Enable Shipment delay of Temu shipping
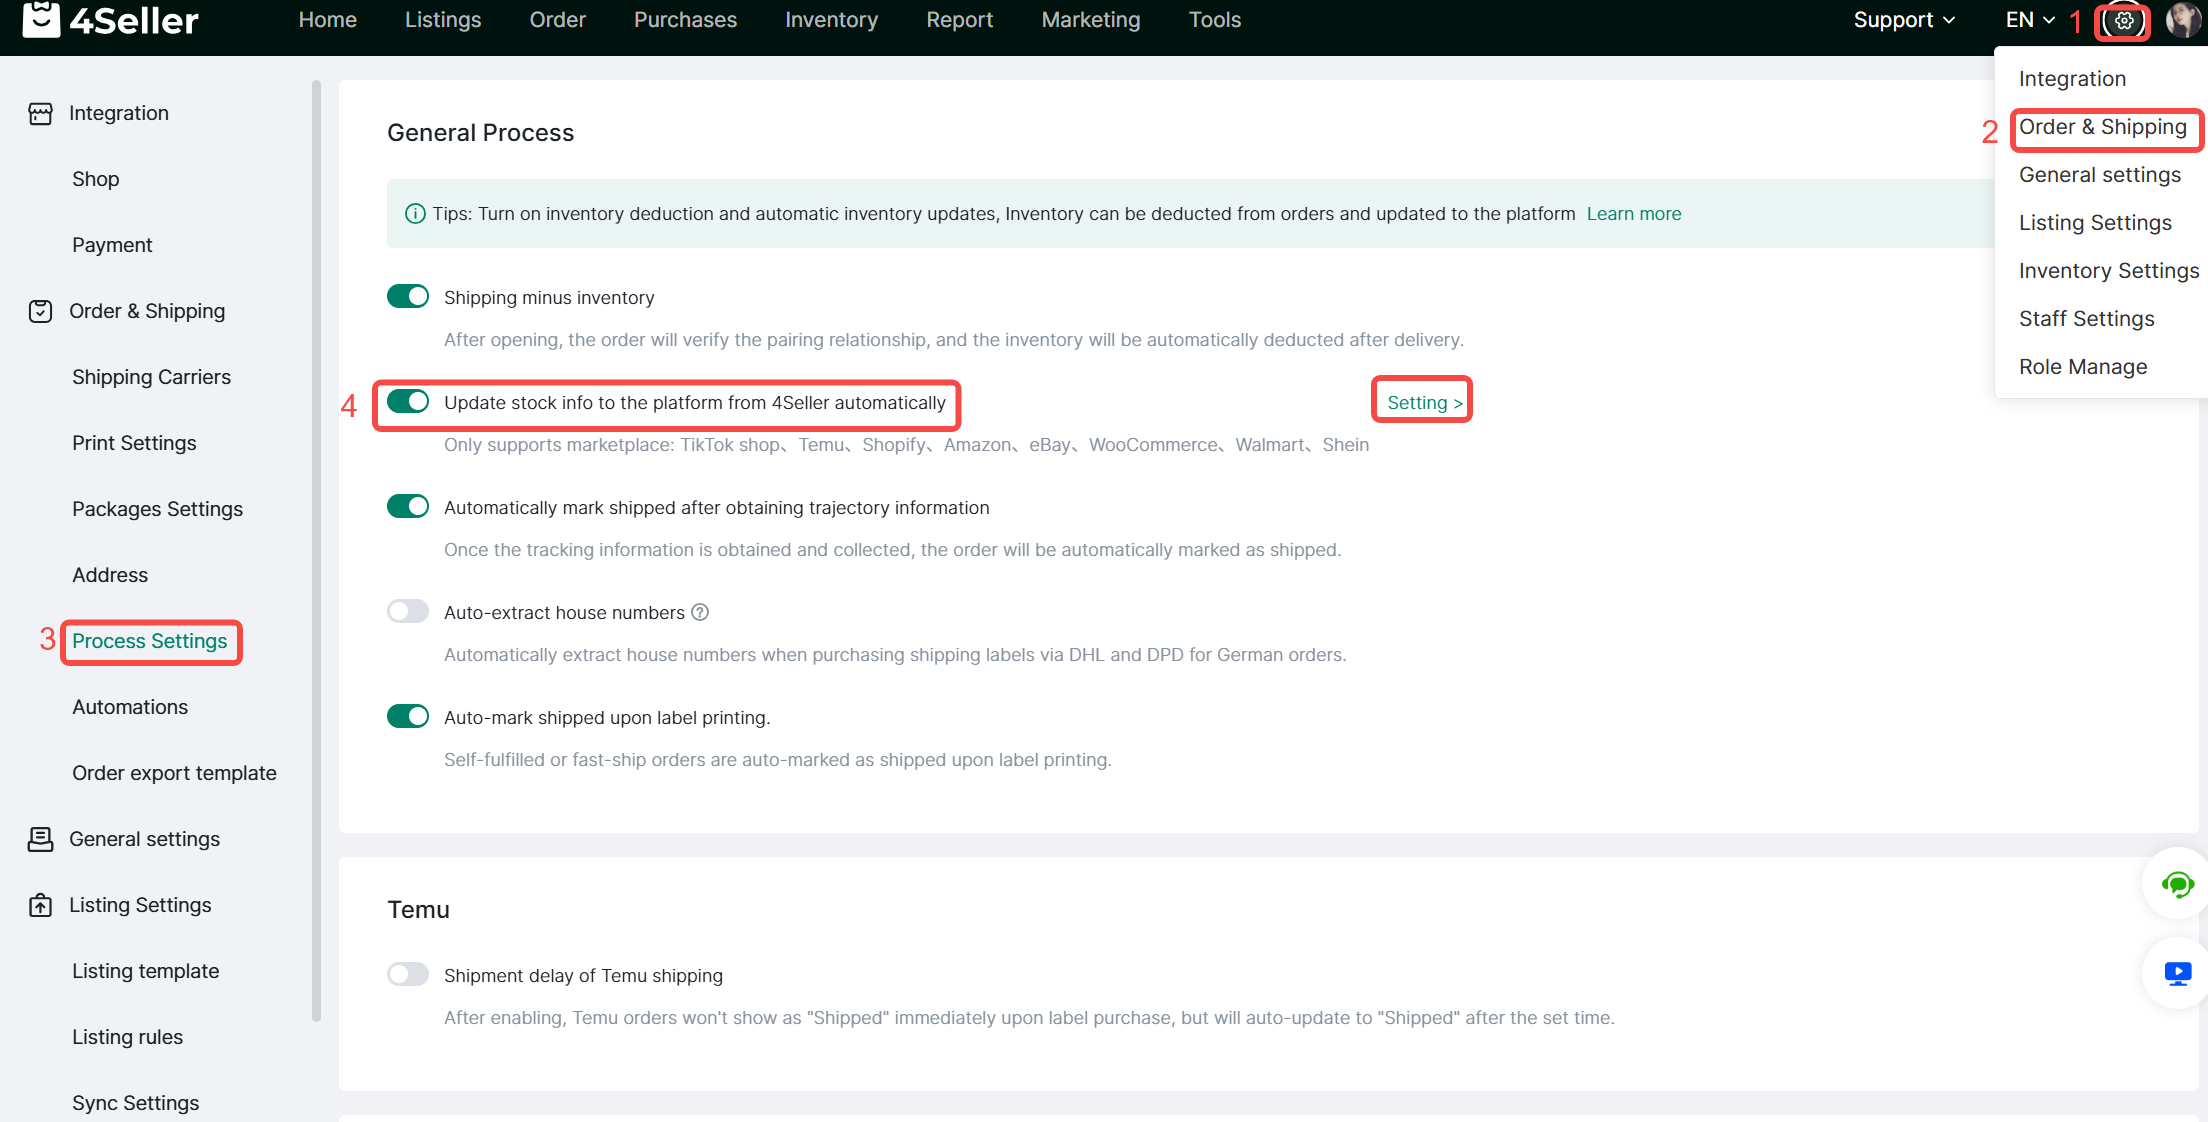 coord(408,974)
